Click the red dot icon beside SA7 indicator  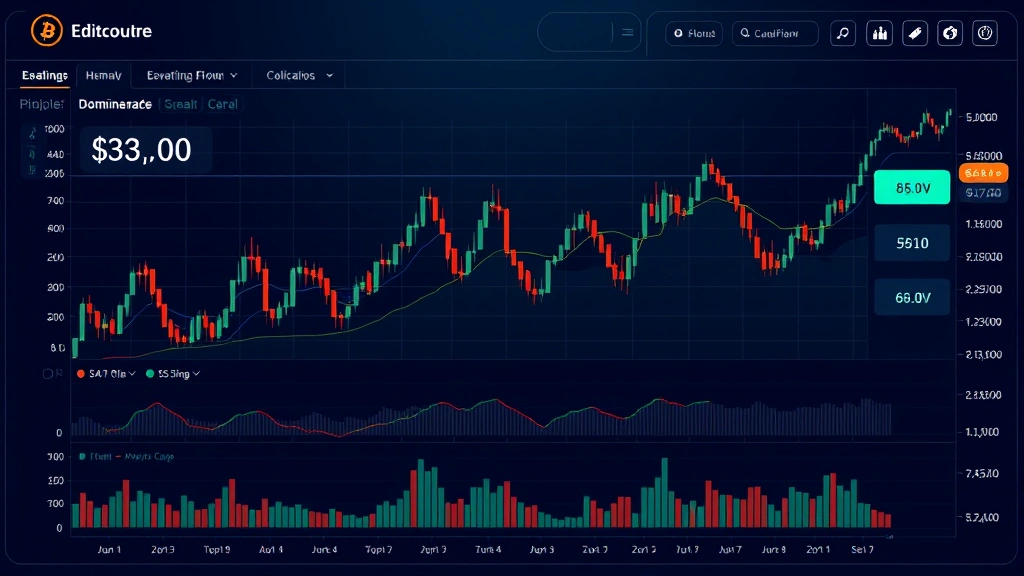[81, 373]
